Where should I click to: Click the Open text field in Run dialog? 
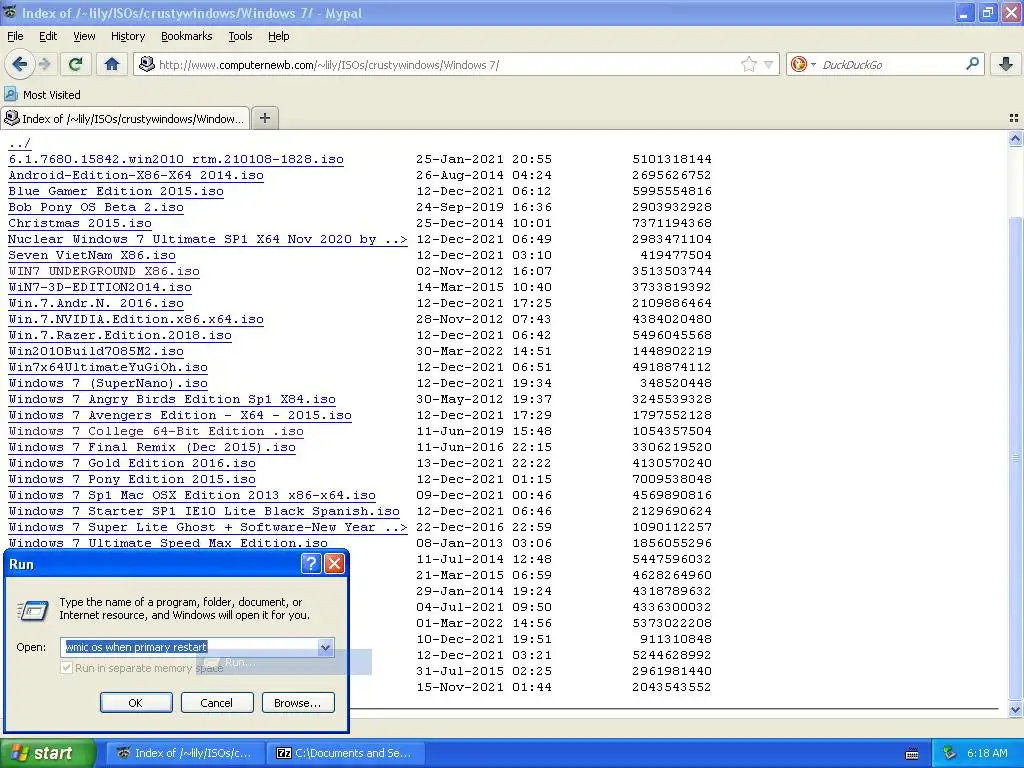pyautogui.click(x=189, y=647)
